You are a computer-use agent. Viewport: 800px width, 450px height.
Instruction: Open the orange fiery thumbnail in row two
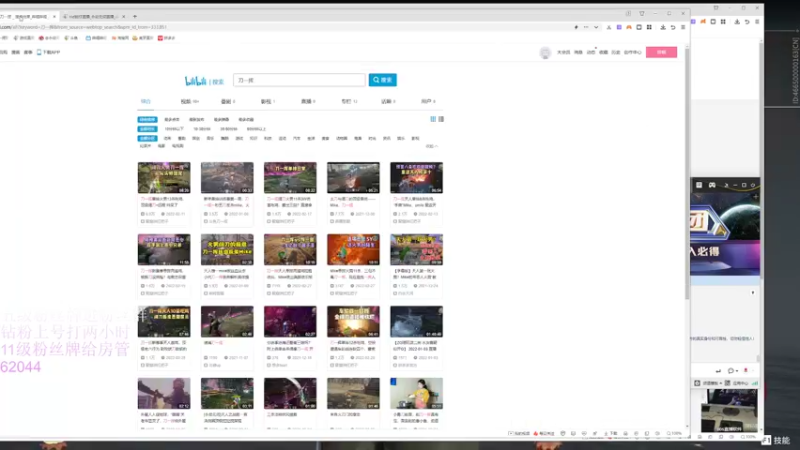[353, 249]
